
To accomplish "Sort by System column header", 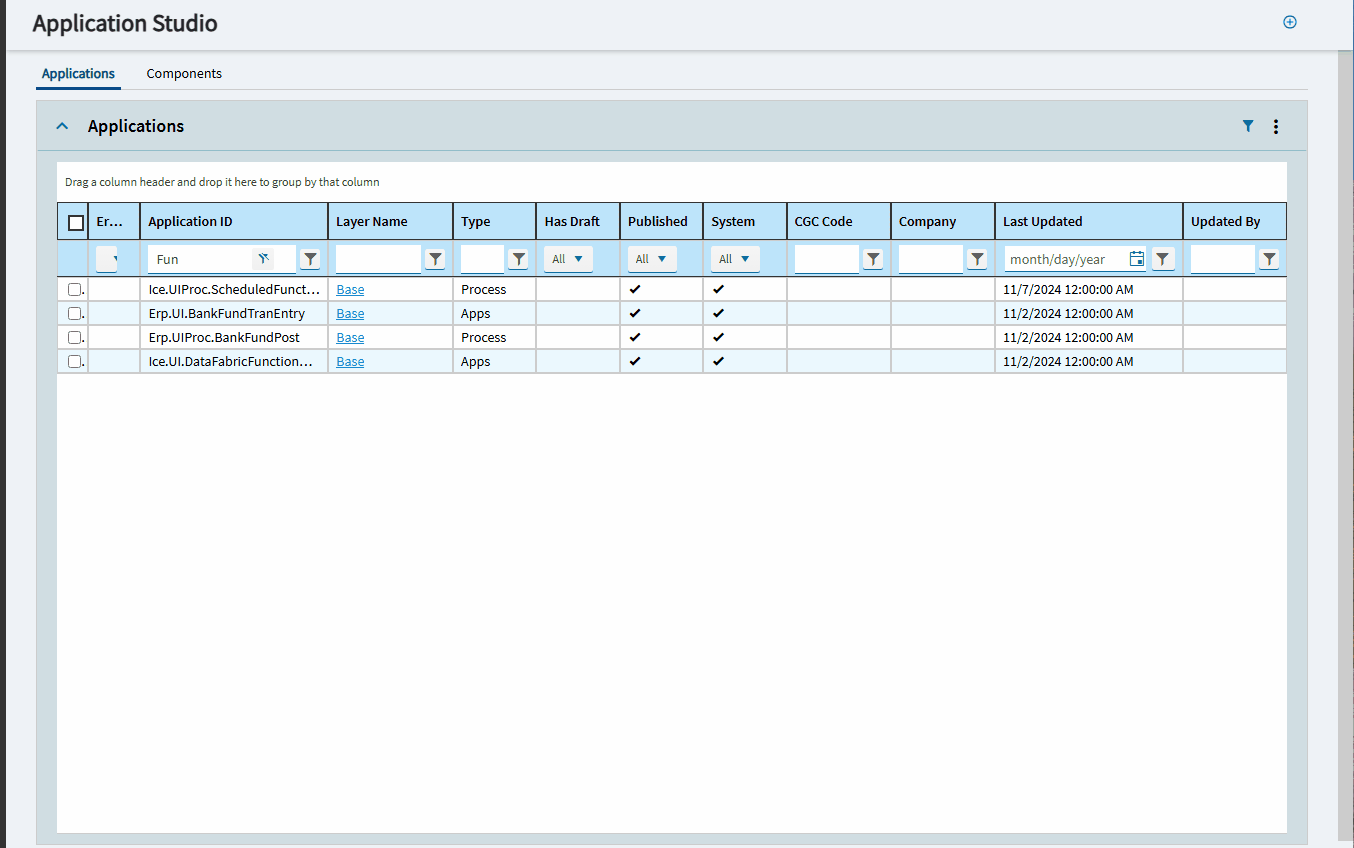I will pos(744,221).
